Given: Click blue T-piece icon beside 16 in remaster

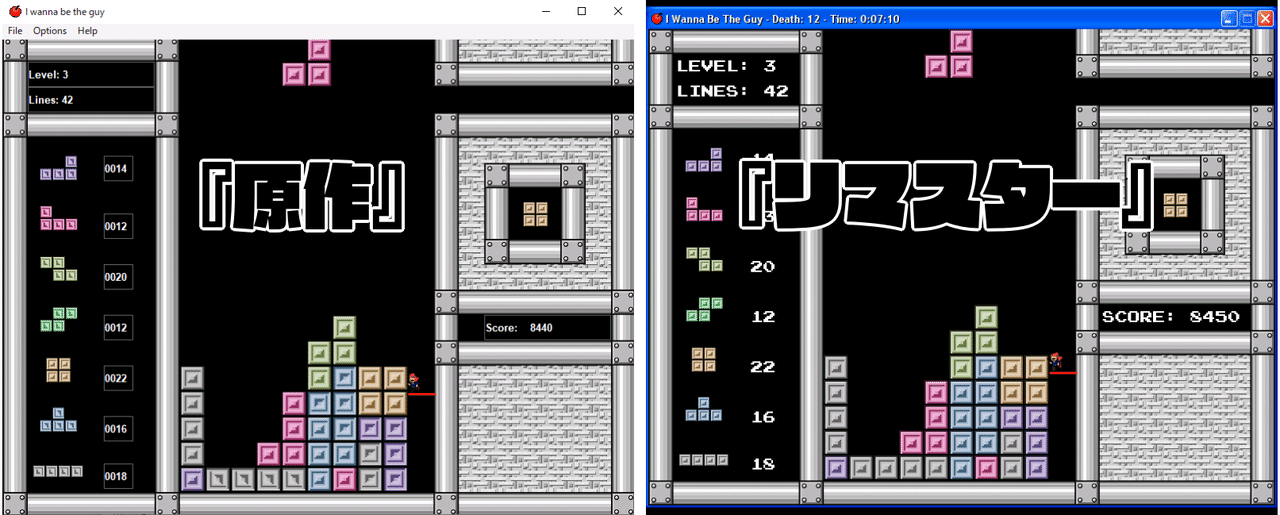Looking at the screenshot, I should (x=704, y=409).
